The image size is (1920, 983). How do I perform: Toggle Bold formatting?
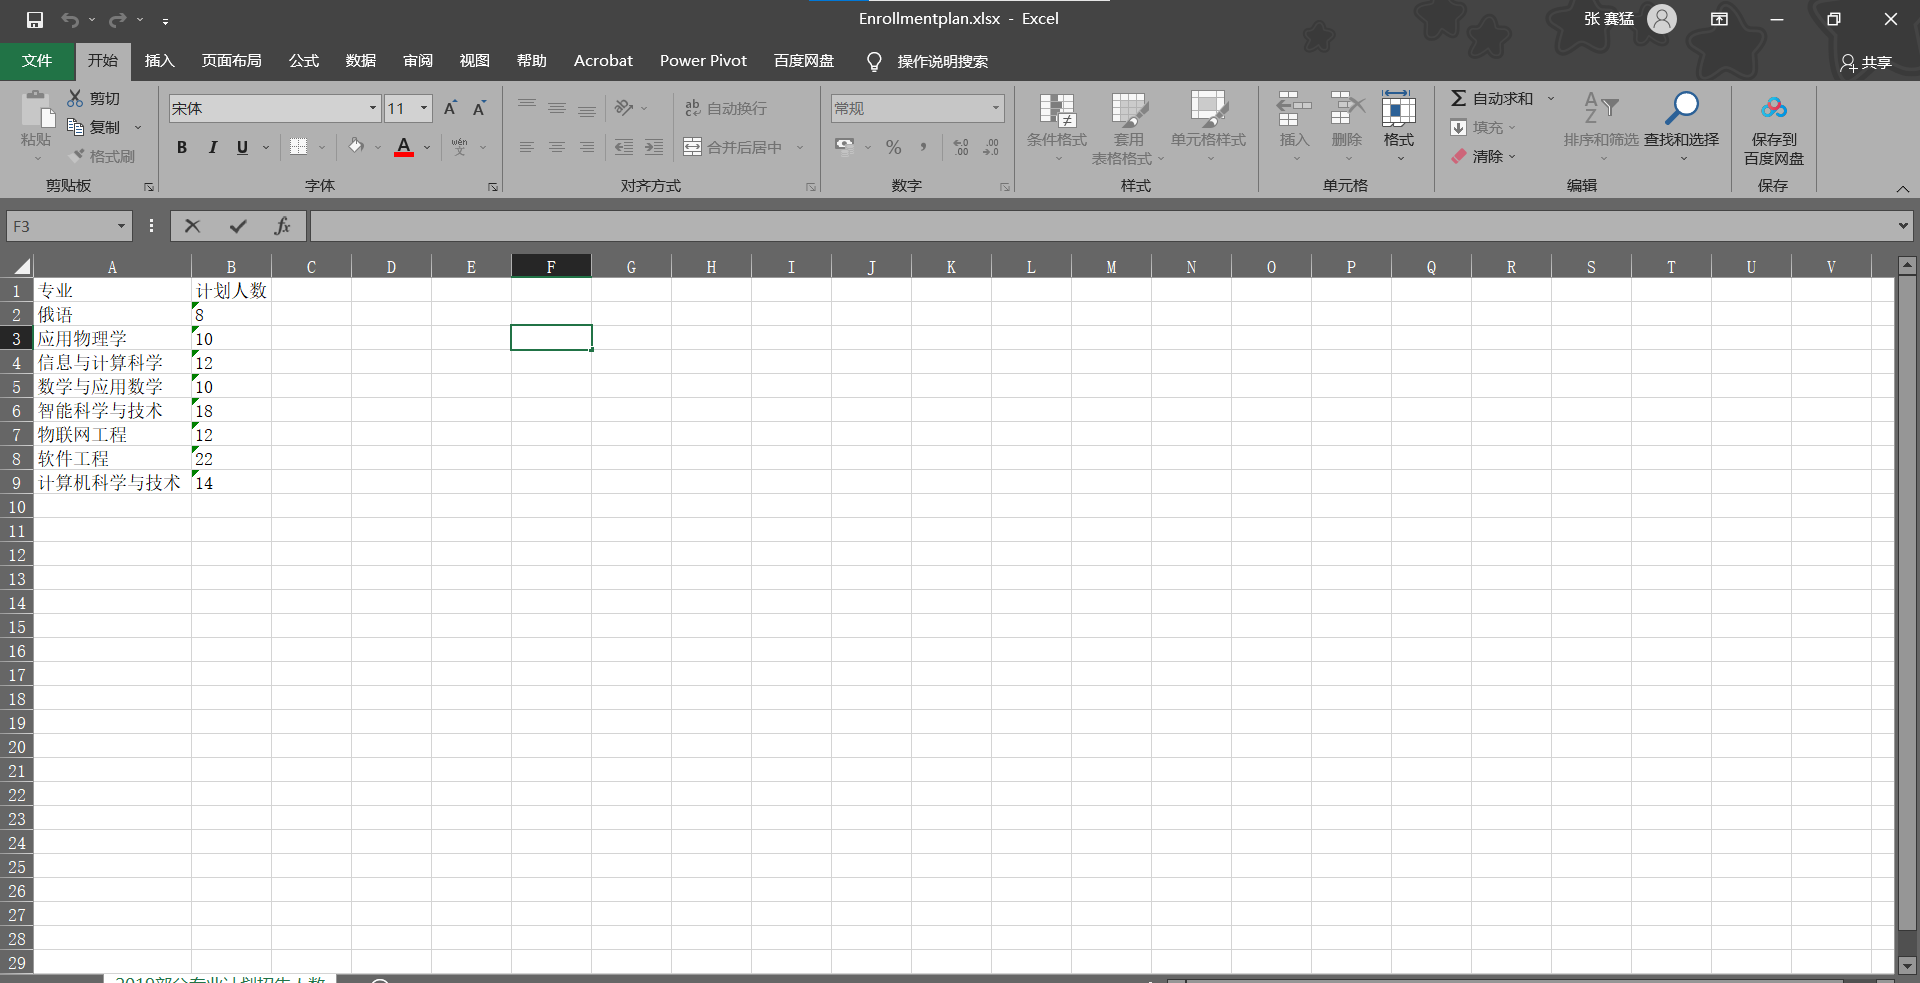(182, 147)
